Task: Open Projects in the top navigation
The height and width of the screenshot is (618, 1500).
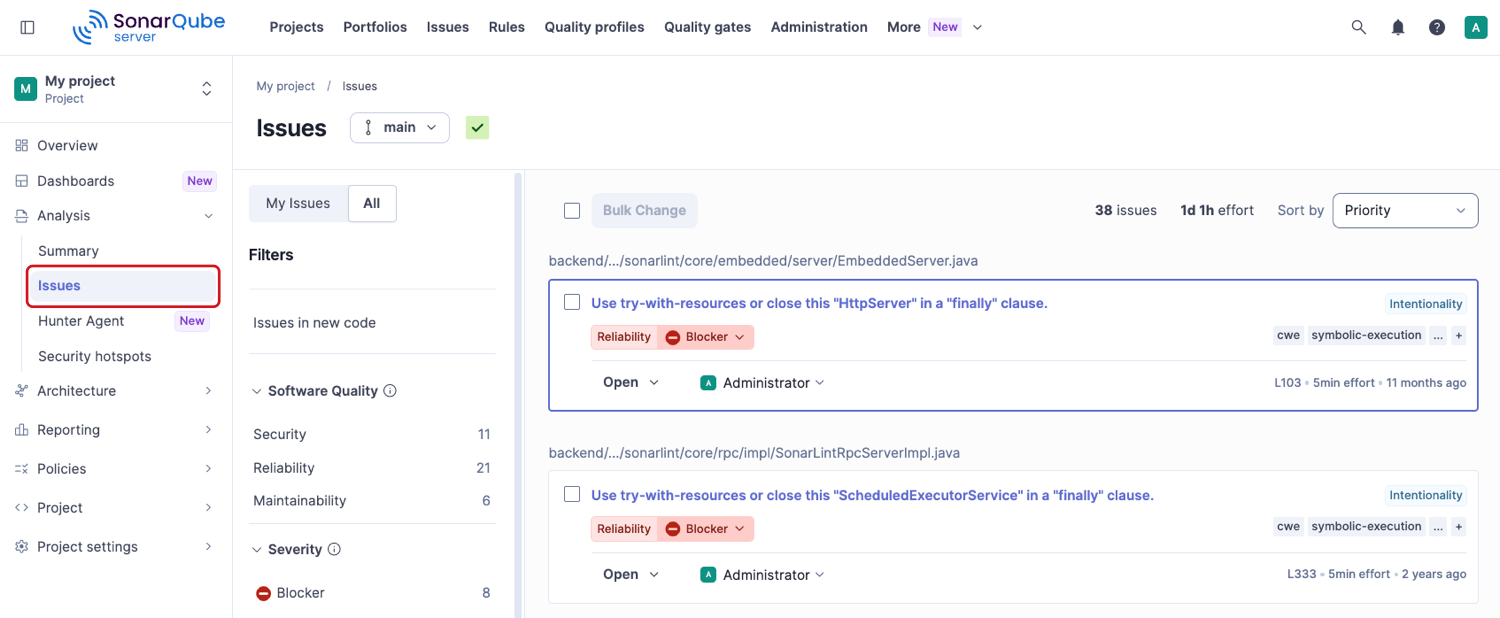Action: click(x=296, y=27)
